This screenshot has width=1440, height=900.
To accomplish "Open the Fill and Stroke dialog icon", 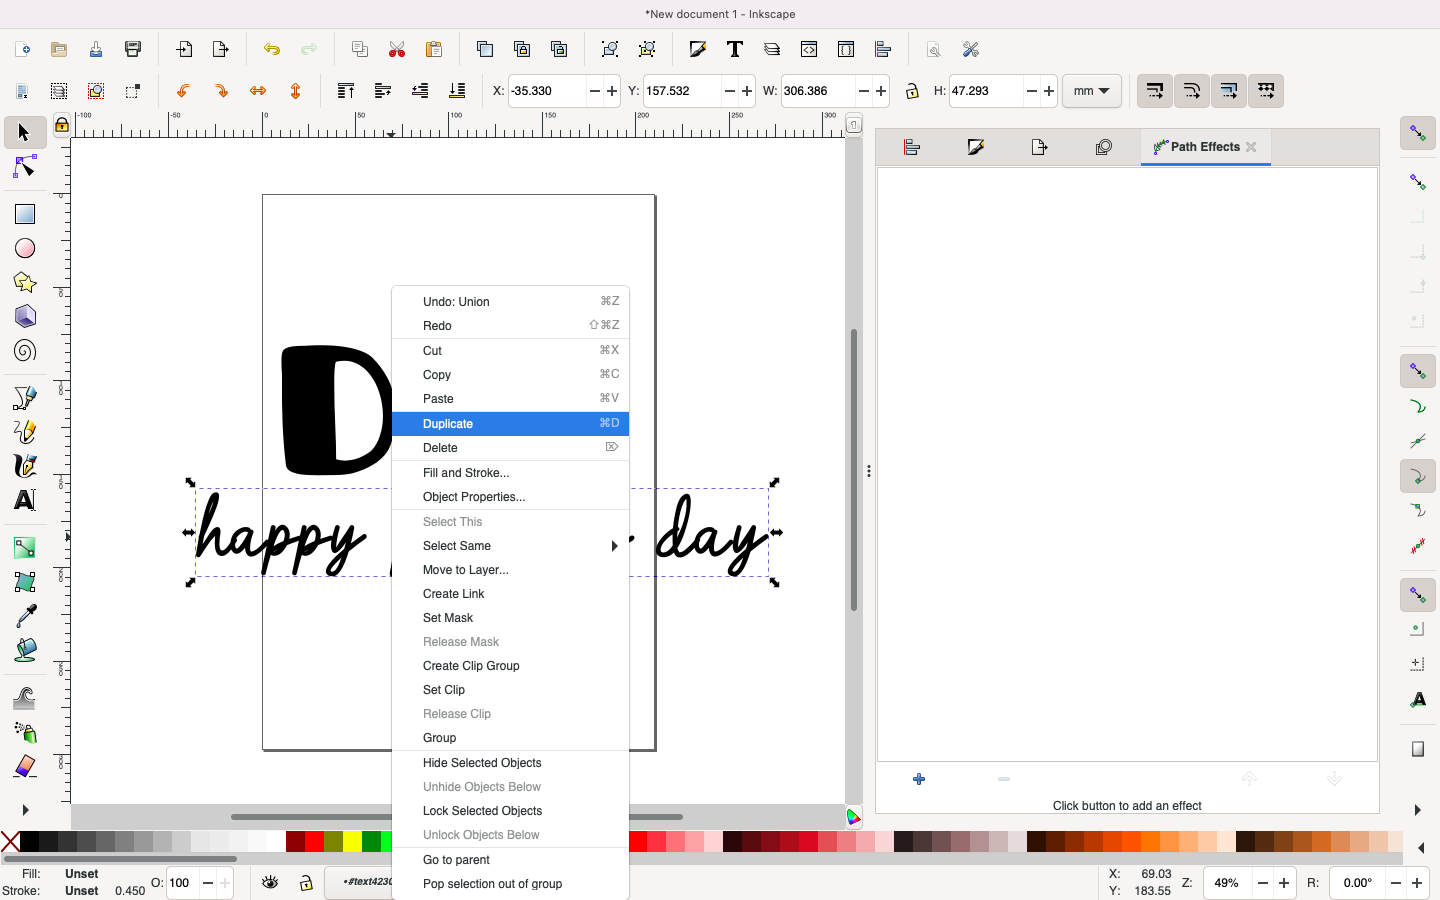I will pyautogui.click(x=697, y=49).
